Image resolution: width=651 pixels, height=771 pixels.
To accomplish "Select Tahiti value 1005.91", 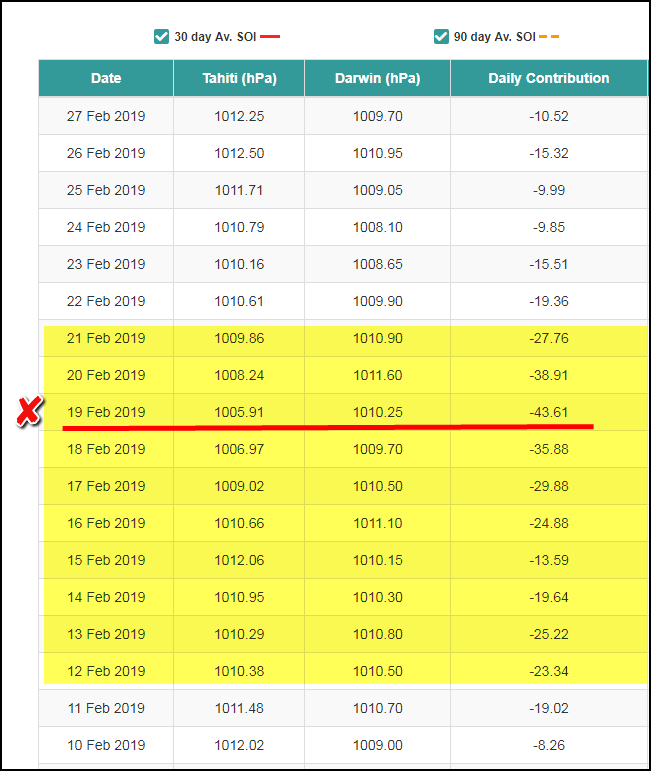I will click(x=239, y=412).
